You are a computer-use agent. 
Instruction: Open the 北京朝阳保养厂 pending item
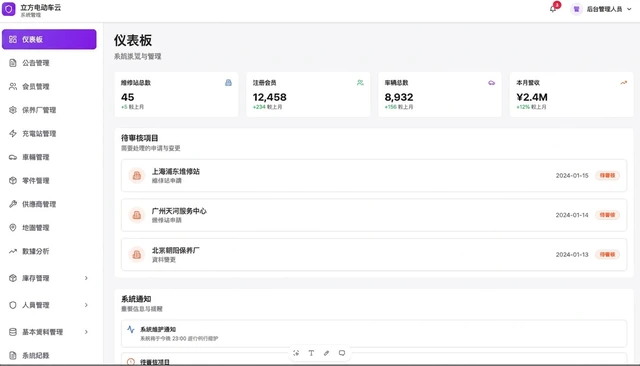point(374,255)
